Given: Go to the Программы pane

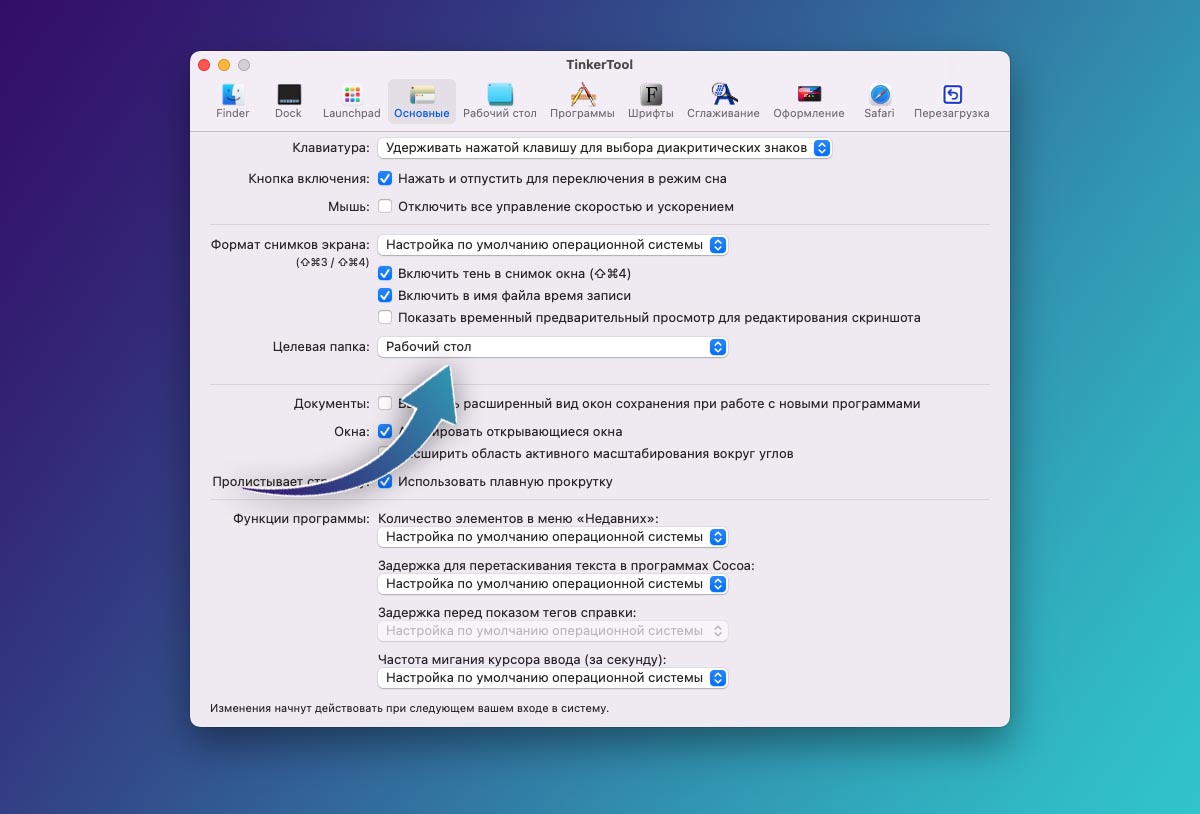Looking at the screenshot, I should pyautogui.click(x=582, y=101).
